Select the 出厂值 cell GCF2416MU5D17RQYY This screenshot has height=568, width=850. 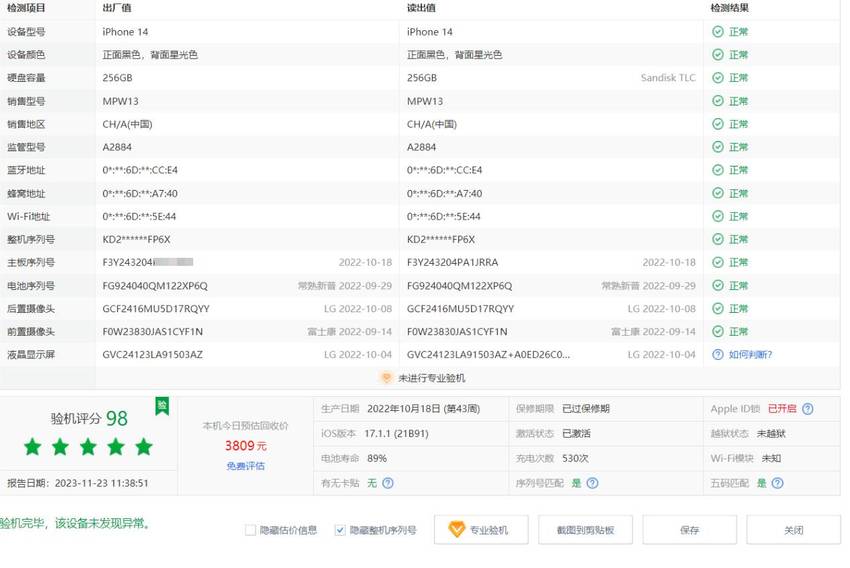(156, 308)
